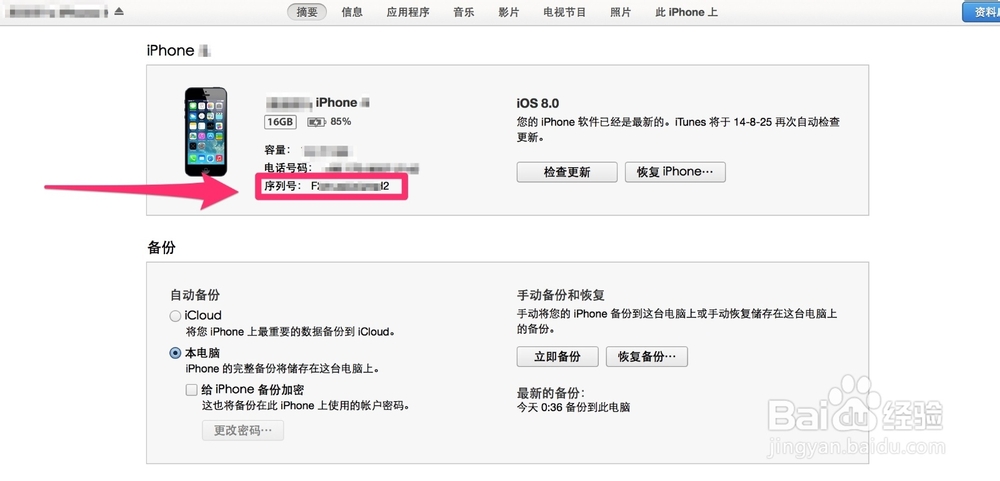Click the 恢复备份… button
This screenshot has height=481, width=1000.
647,357
